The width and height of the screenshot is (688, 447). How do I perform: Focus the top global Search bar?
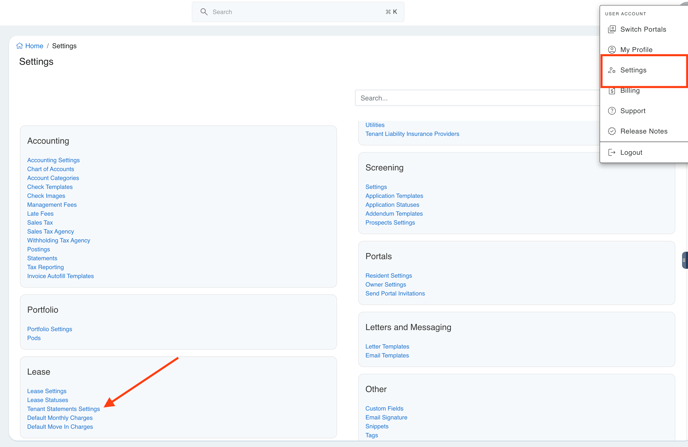[298, 12]
